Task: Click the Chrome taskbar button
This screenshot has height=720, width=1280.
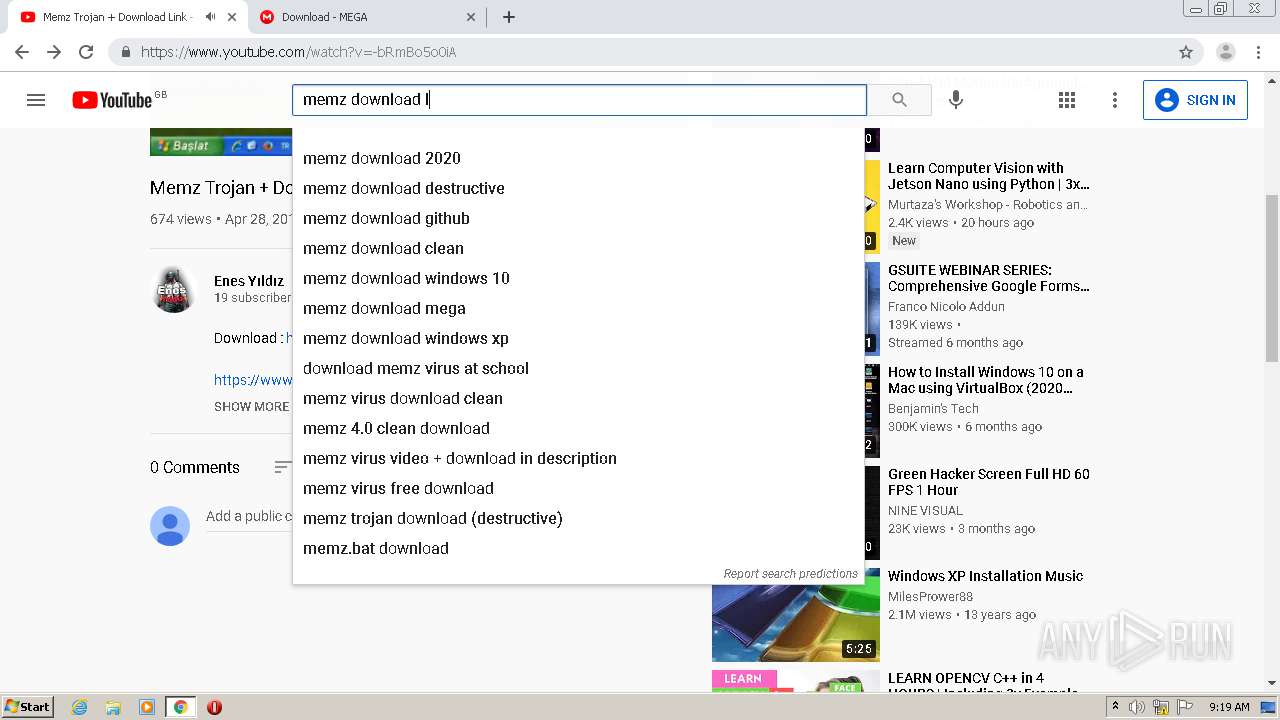Action: [x=180, y=707]
